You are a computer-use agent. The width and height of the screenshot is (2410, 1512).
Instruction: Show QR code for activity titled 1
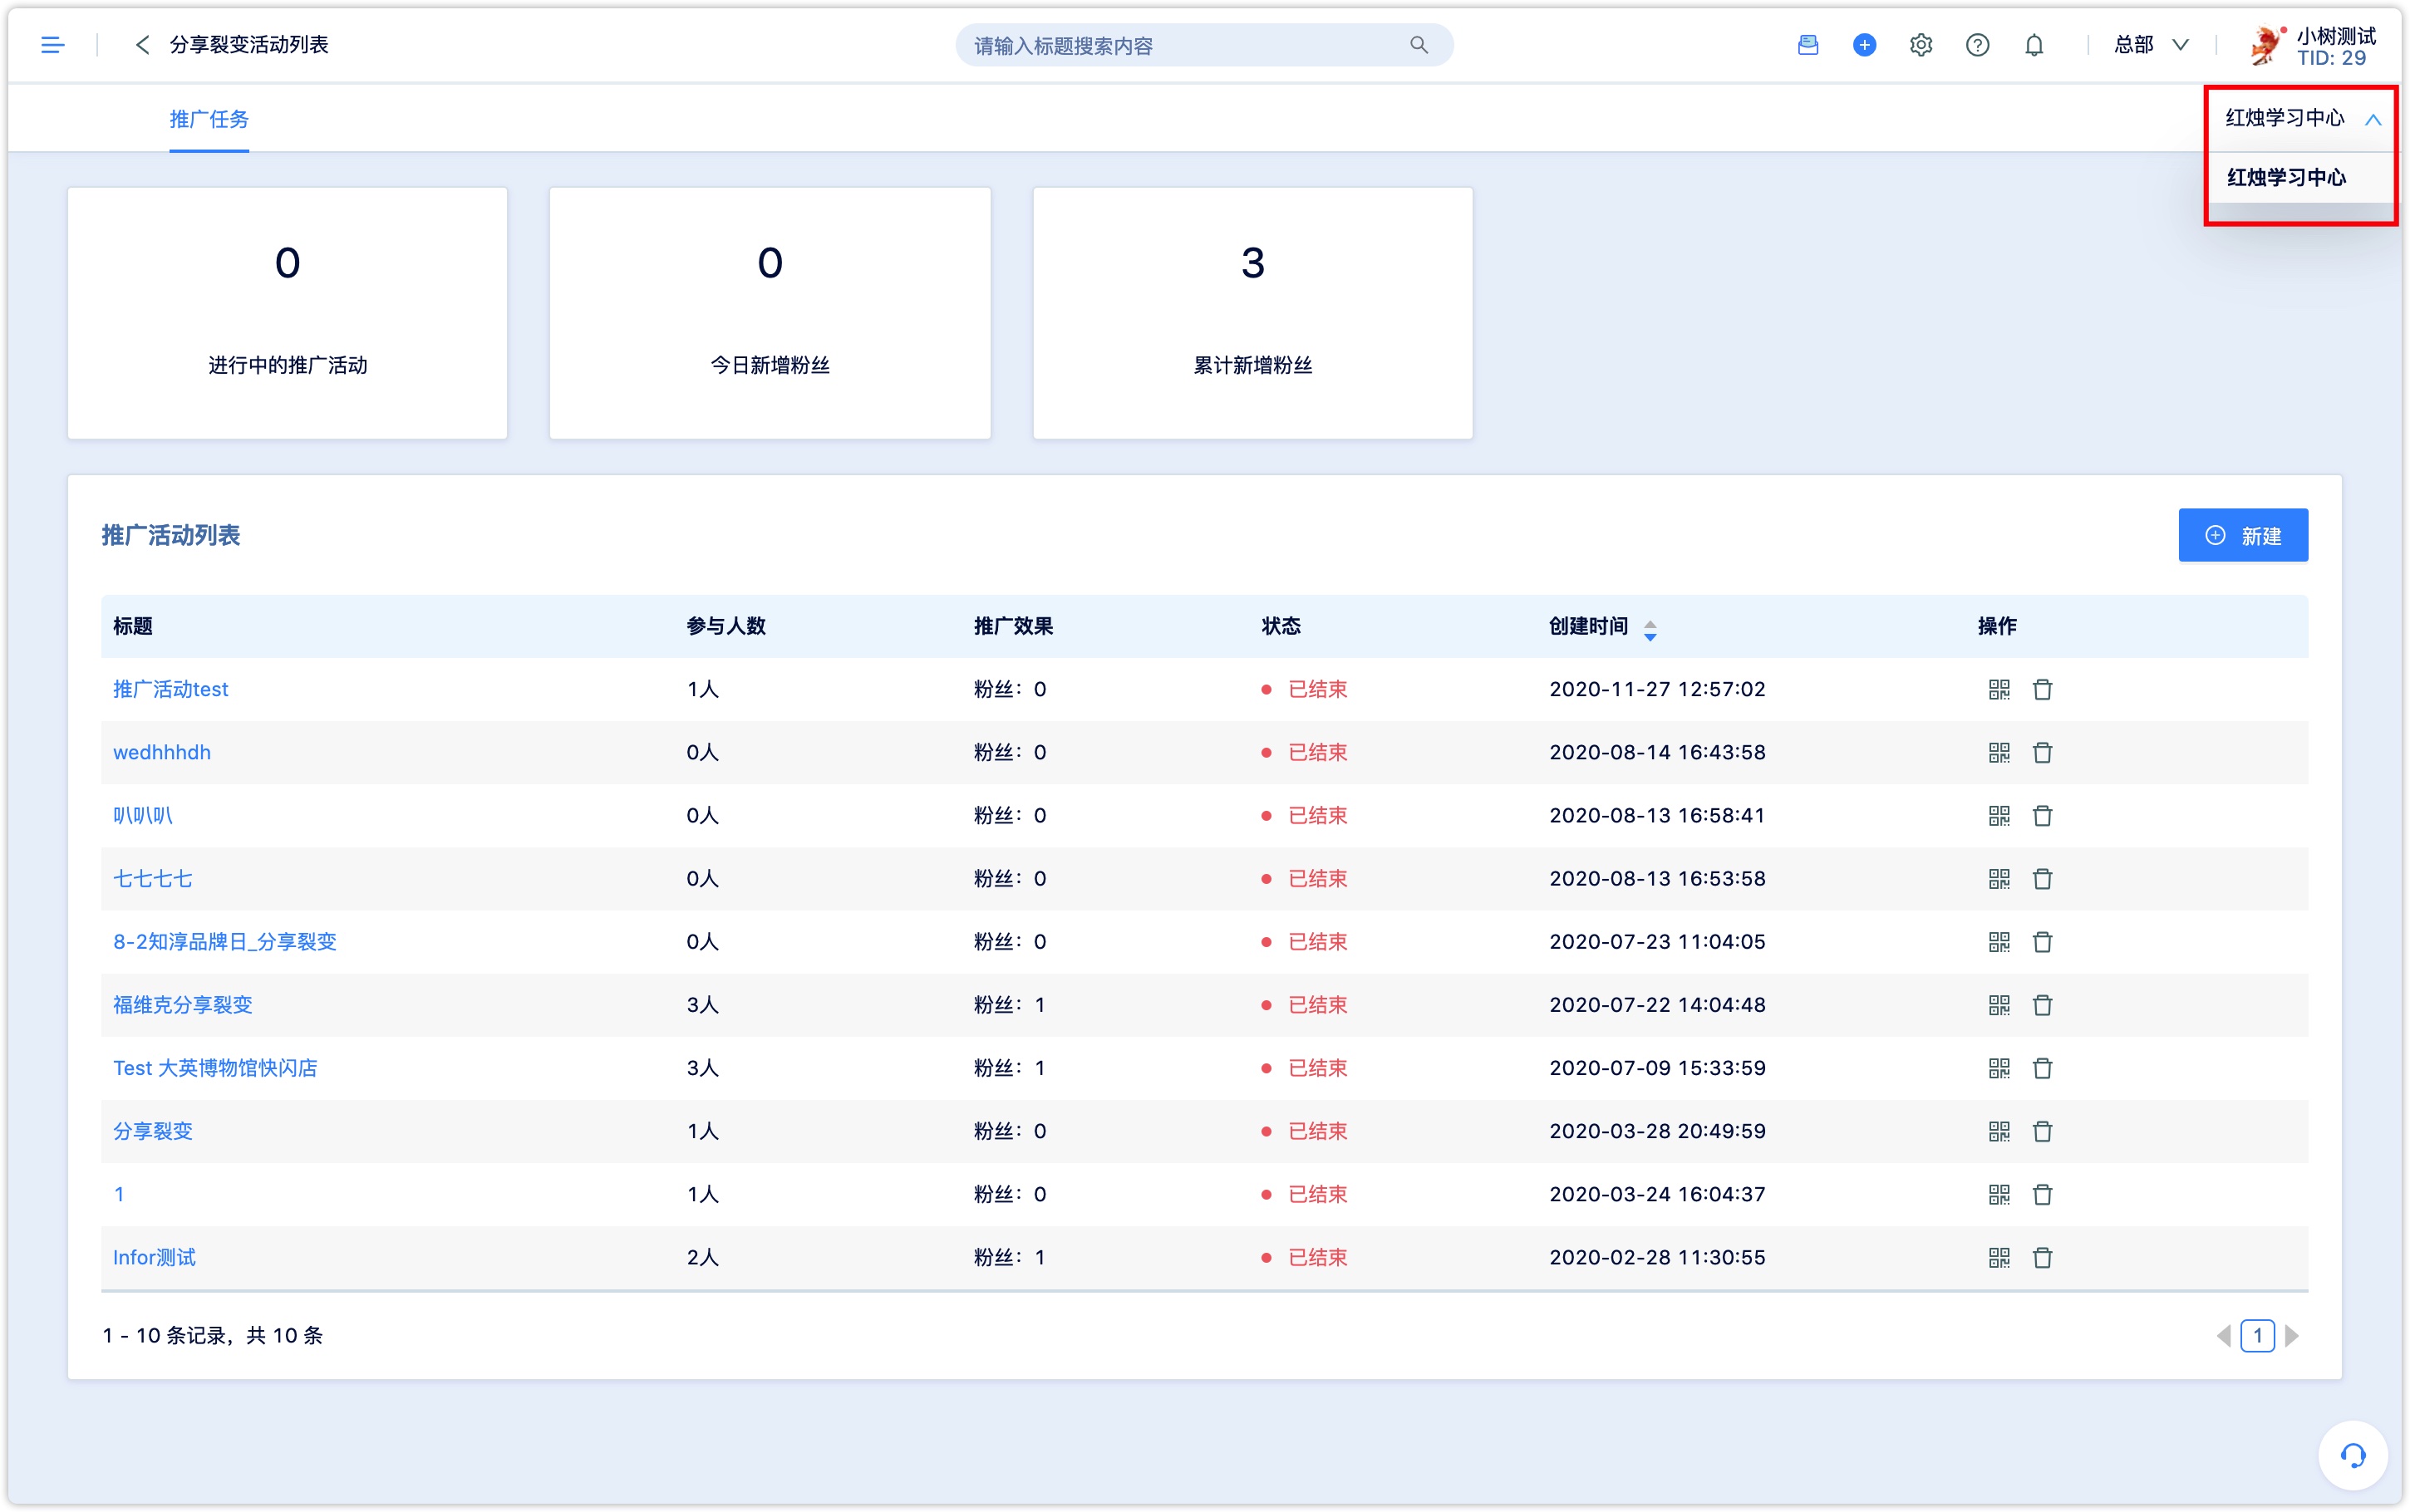pyautogui.click(x=1998, y=1194)
